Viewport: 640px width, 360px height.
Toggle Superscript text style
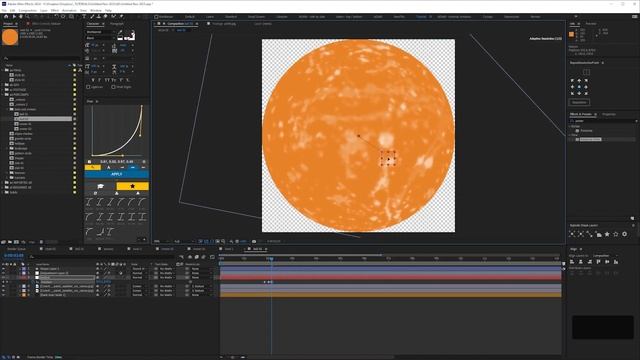(121, 80)
